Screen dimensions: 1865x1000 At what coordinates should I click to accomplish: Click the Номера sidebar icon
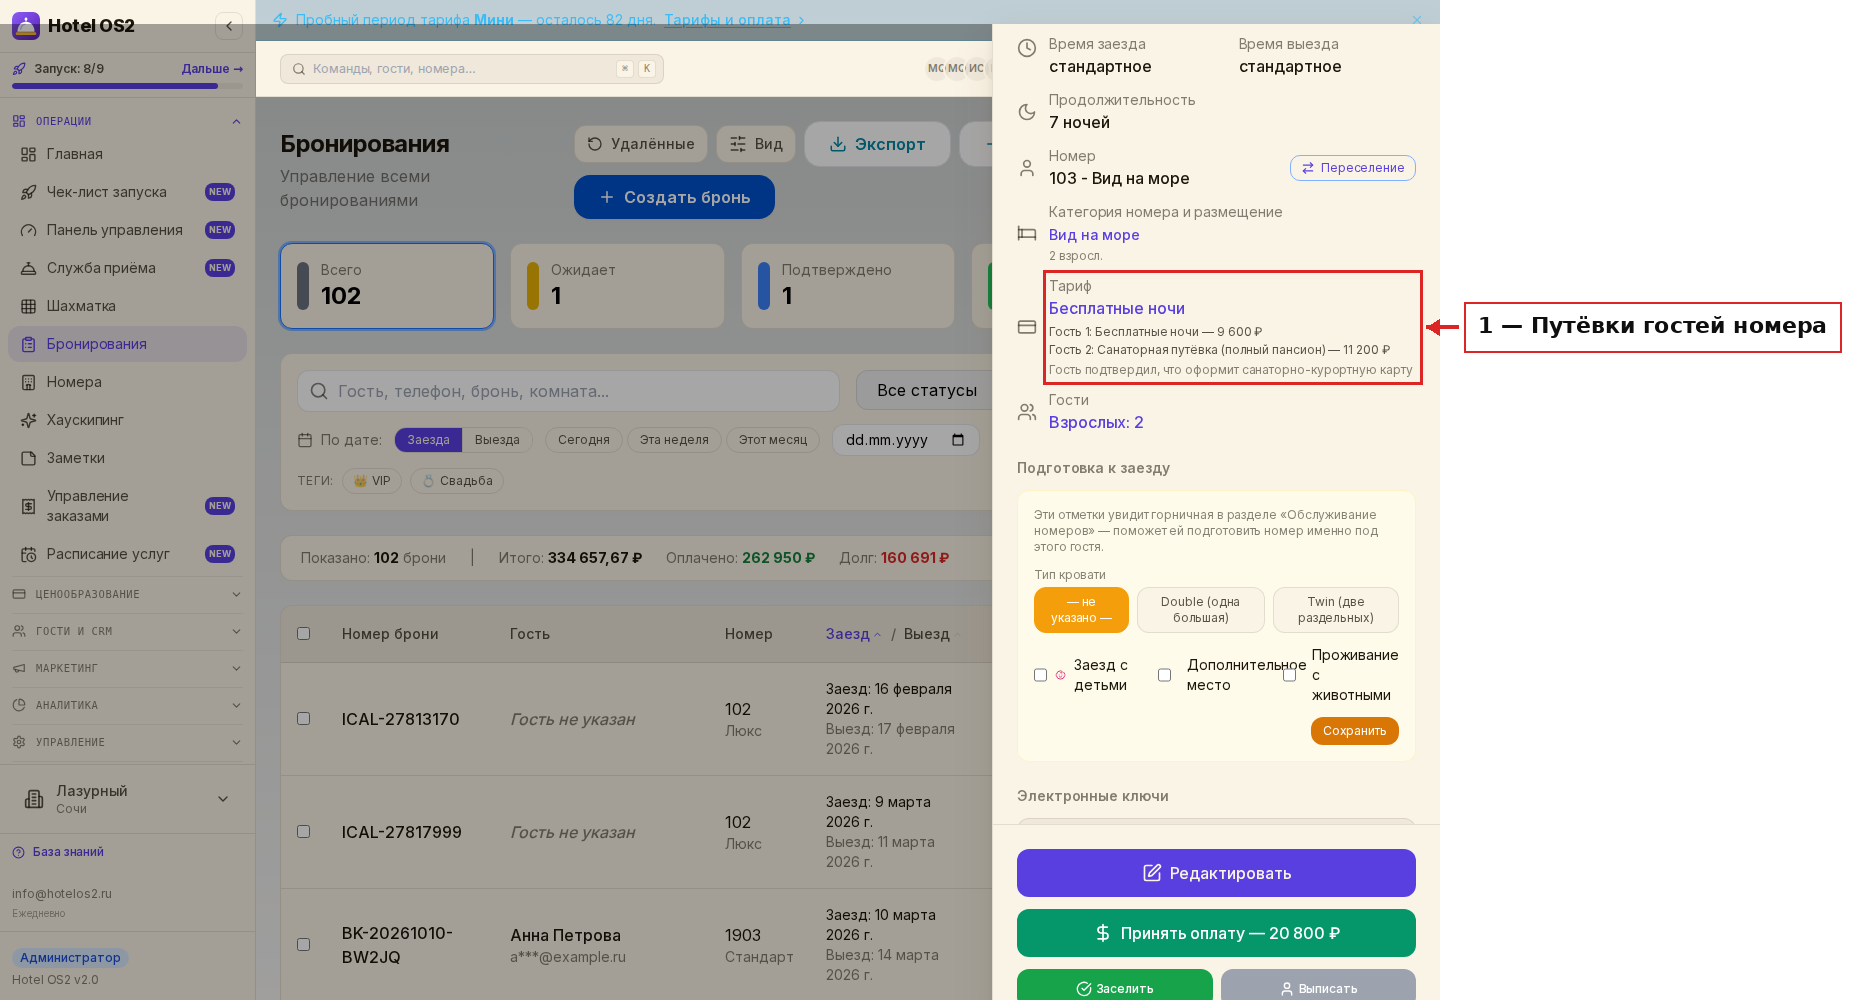pos(28,382)
